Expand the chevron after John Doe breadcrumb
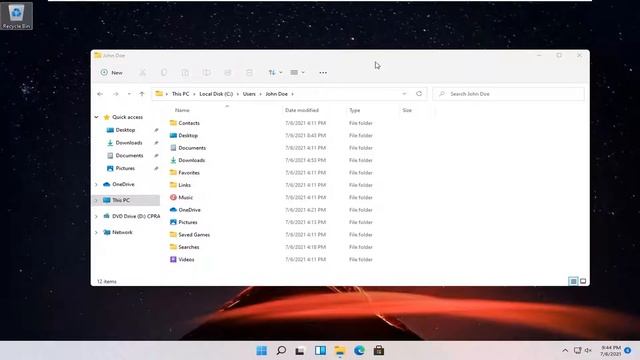The image size is (640, 360). point(292,94)
